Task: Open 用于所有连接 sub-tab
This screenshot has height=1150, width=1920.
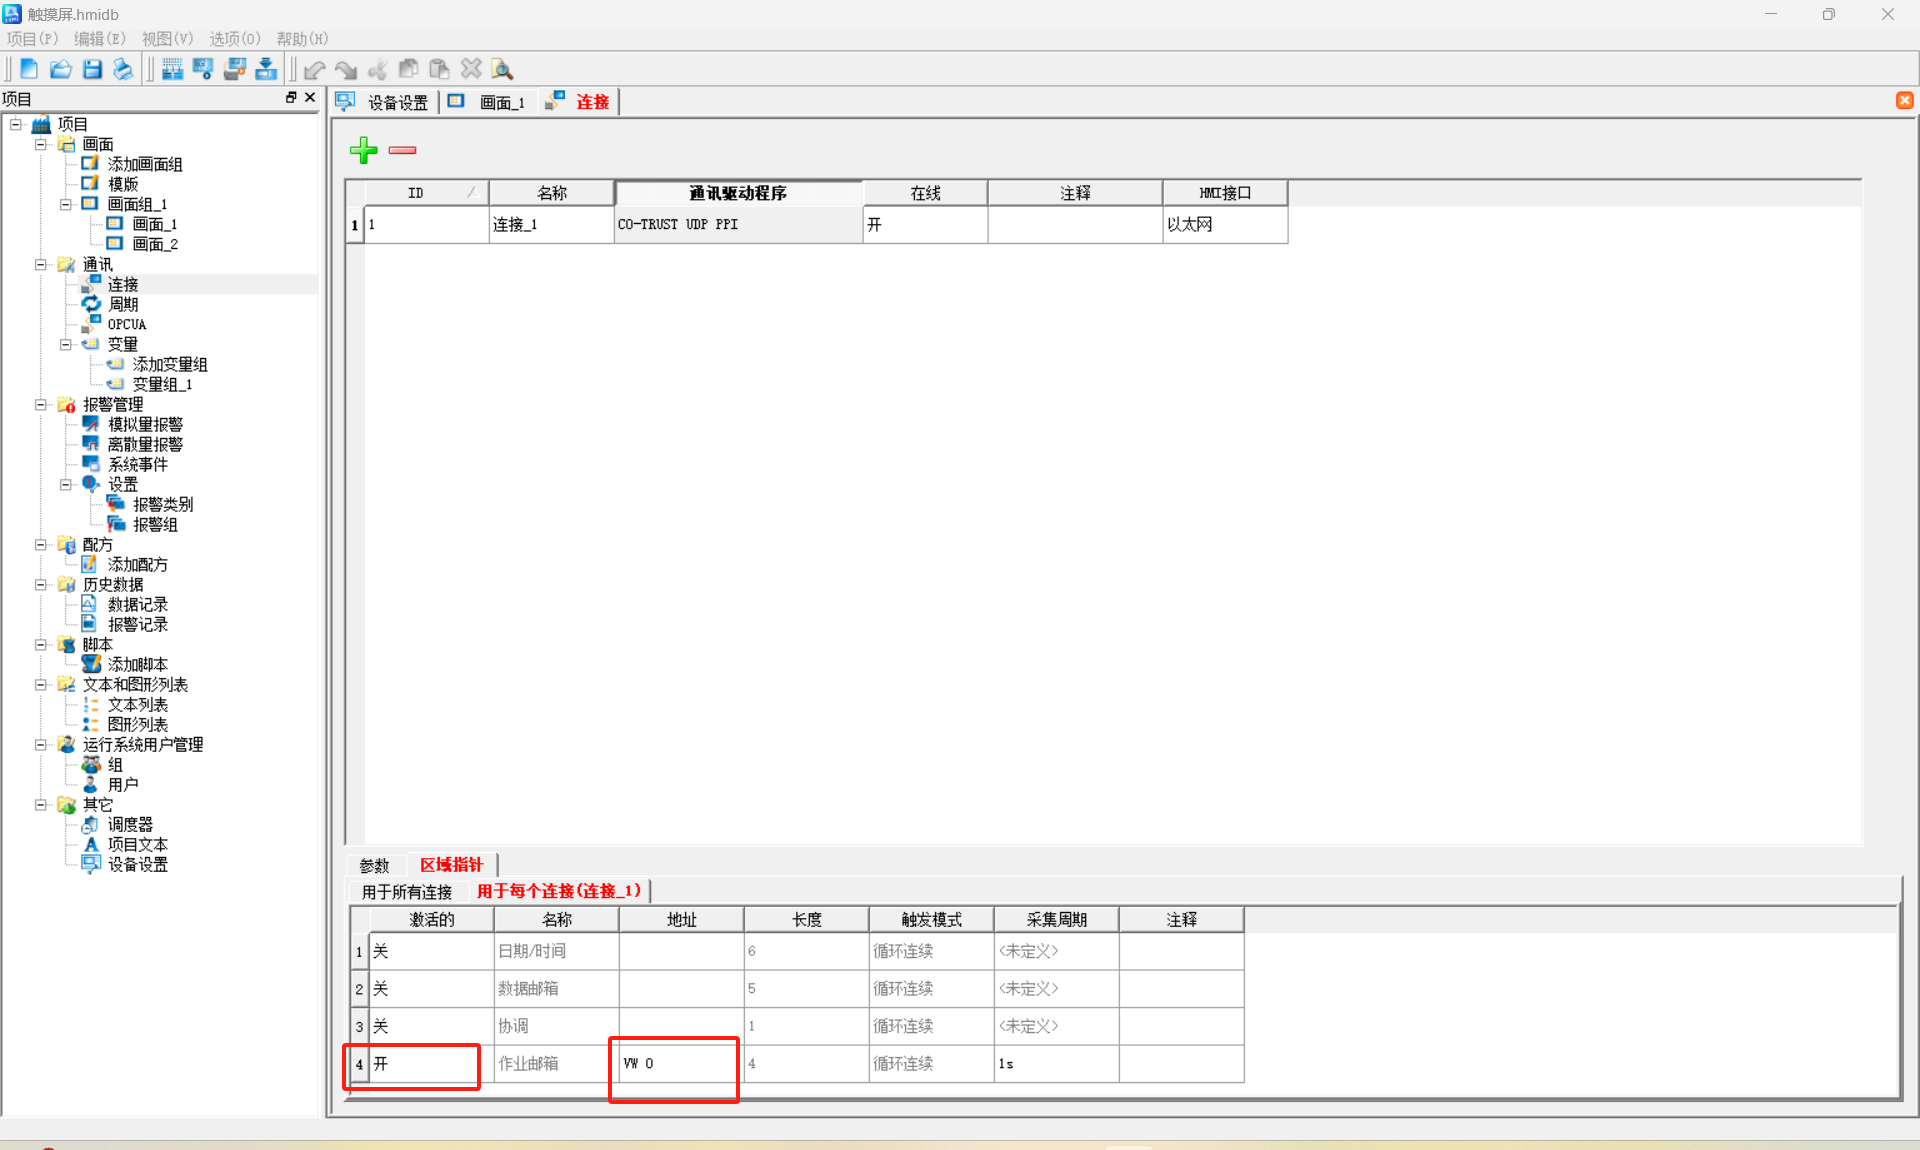Action: (x=407, y=891)
